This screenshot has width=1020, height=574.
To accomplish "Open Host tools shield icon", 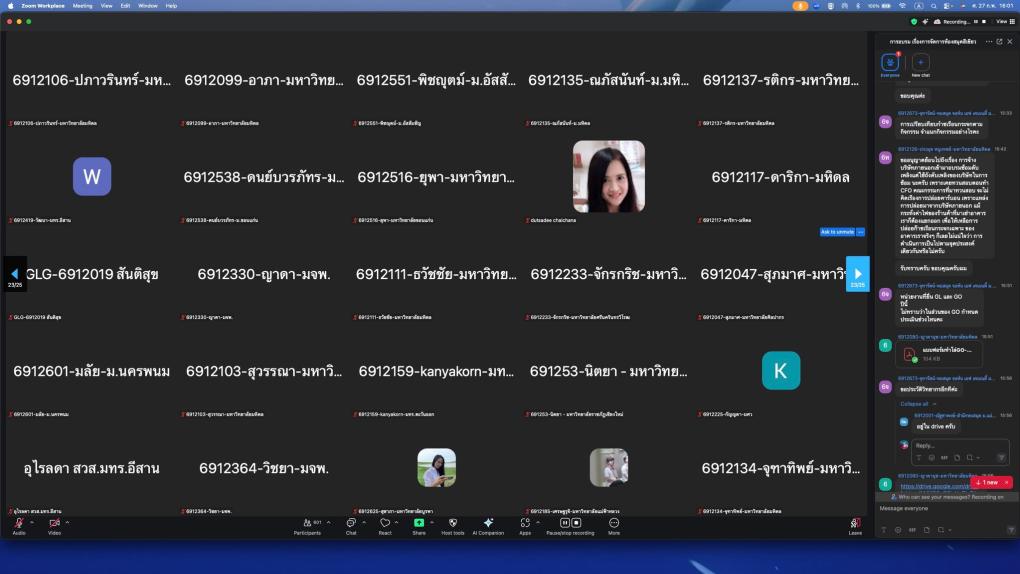I will click(452, 523).
